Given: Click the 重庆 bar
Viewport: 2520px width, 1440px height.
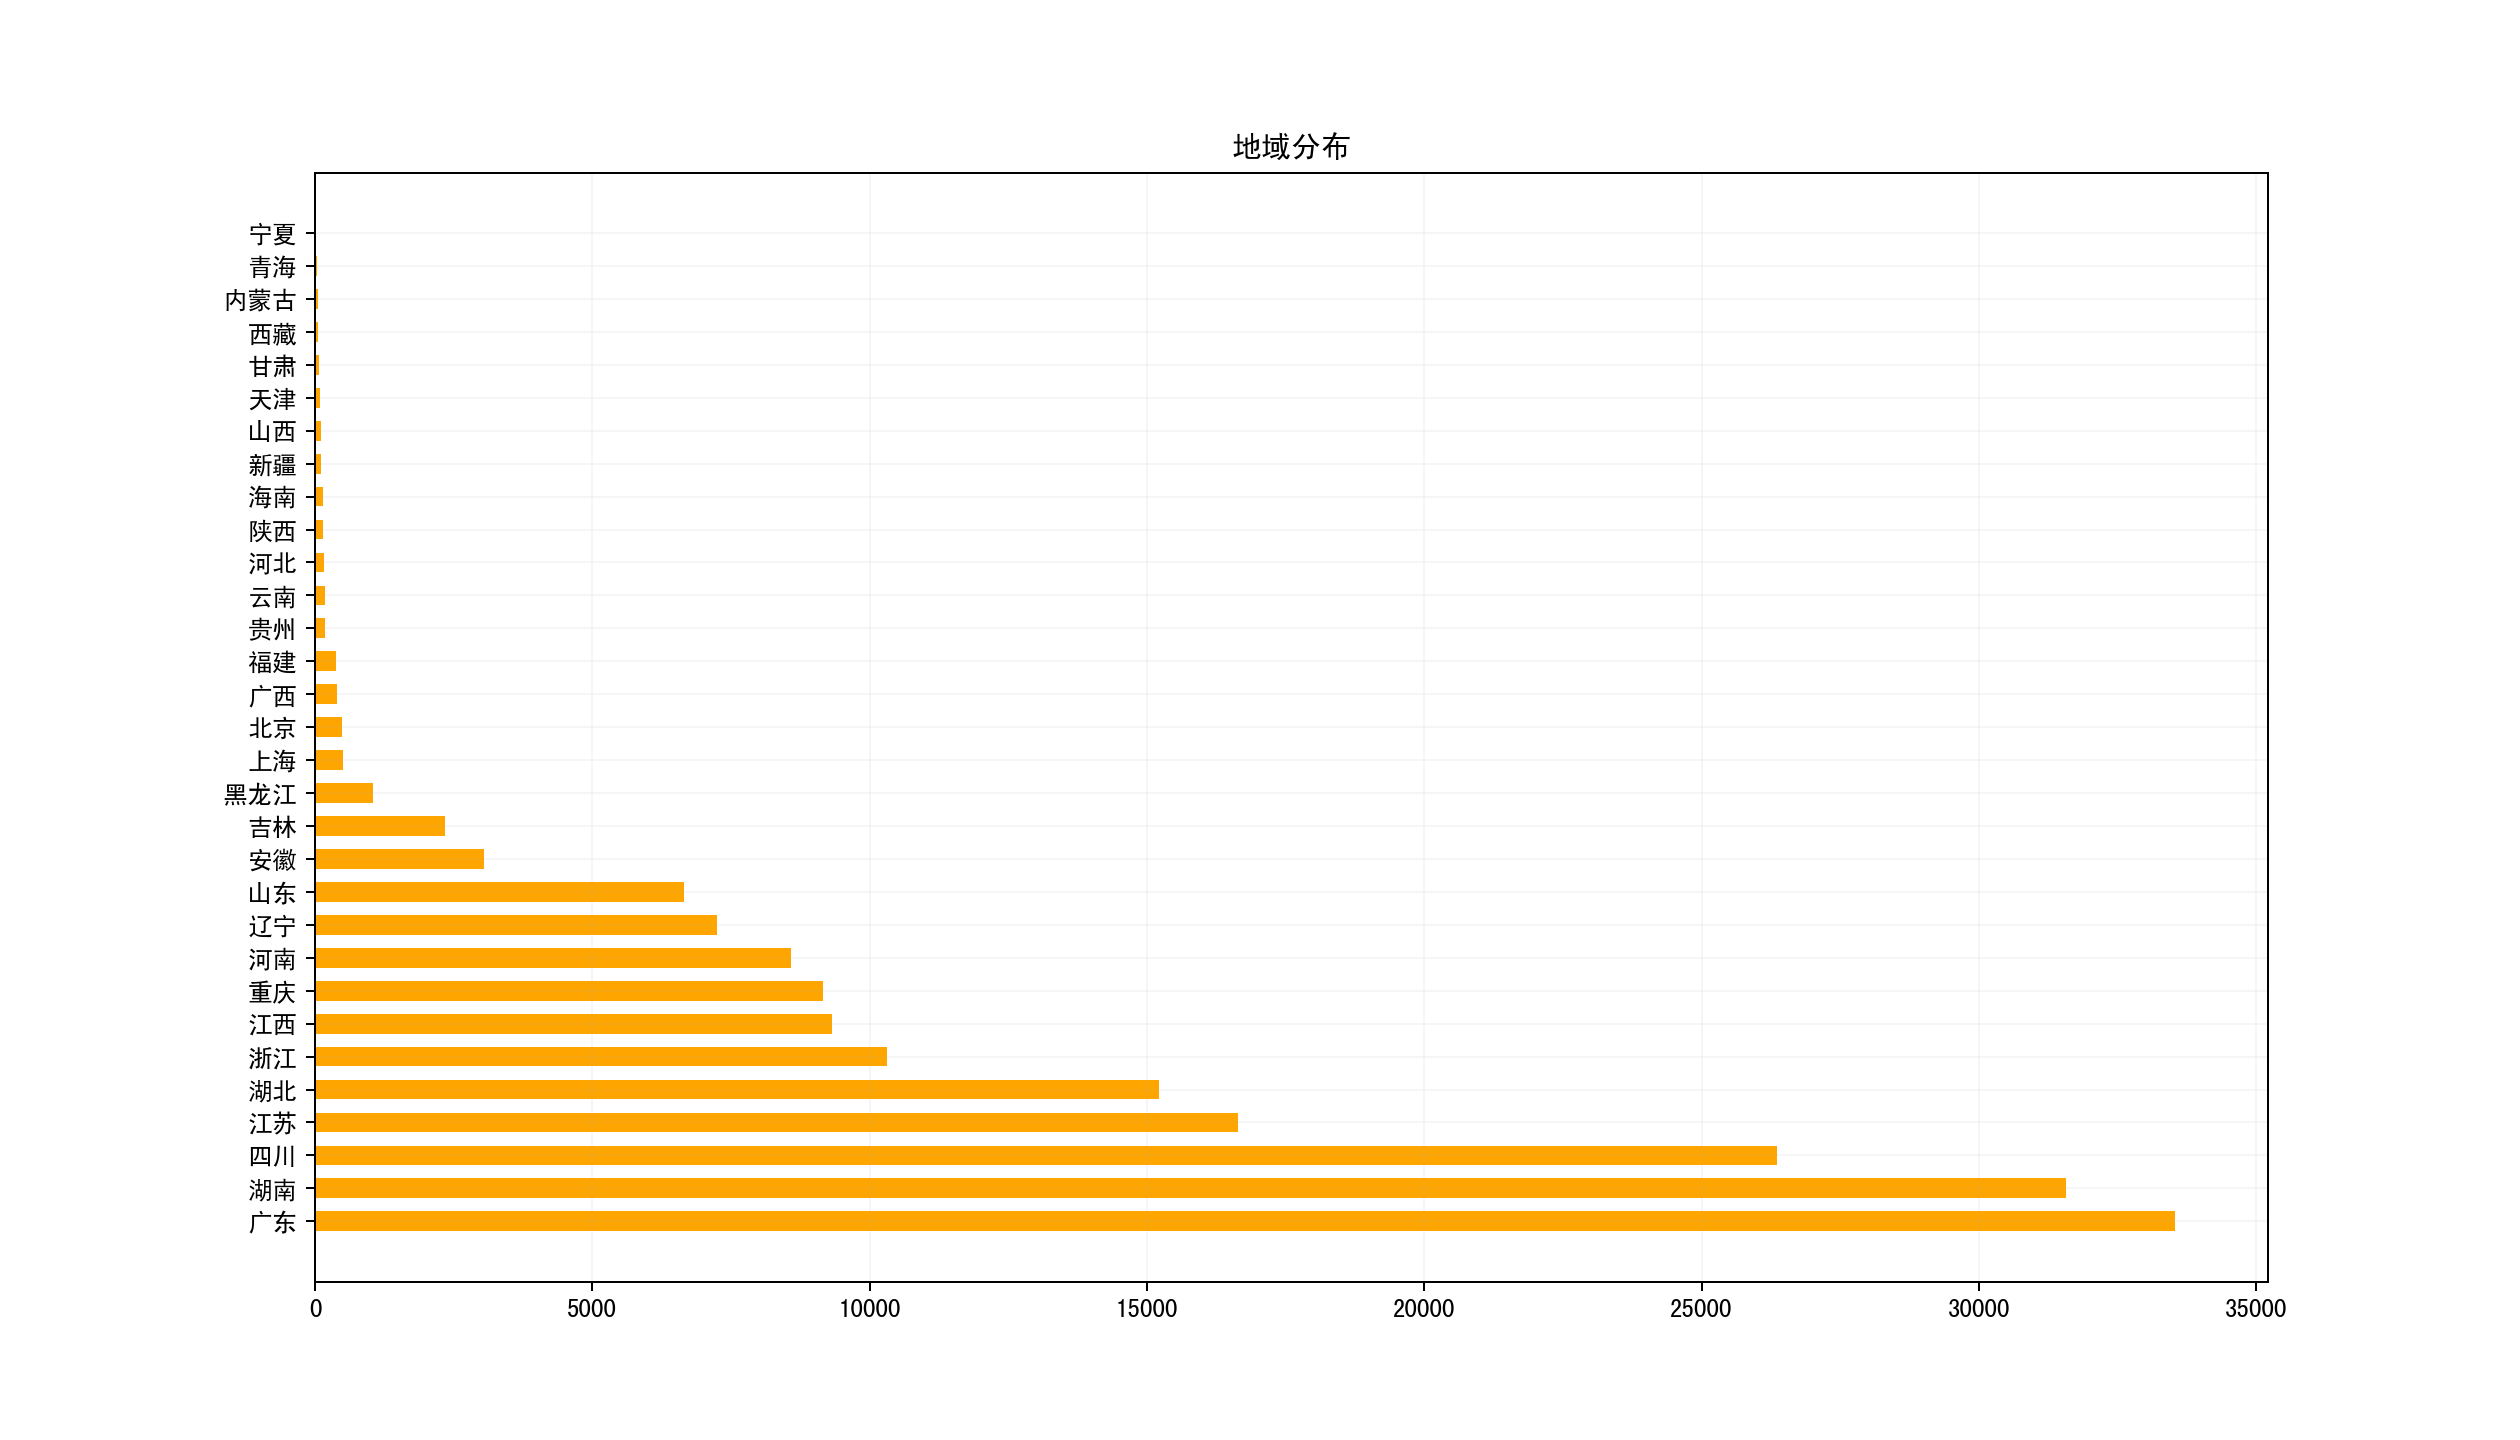Looking at the screenshot, I should click(x=569, y=990).
